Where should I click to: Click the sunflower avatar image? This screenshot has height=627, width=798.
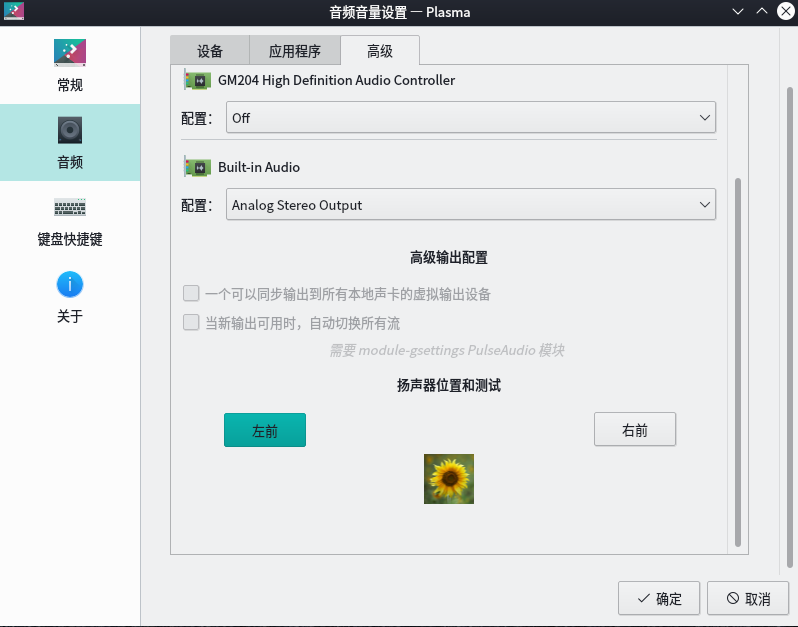point(449,479)
